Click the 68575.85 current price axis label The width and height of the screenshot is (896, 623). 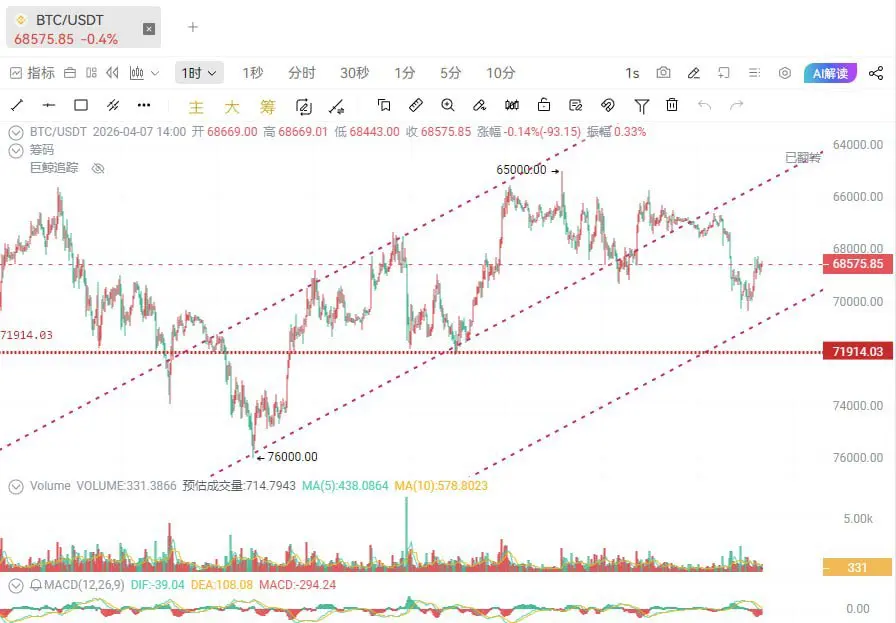857,264
